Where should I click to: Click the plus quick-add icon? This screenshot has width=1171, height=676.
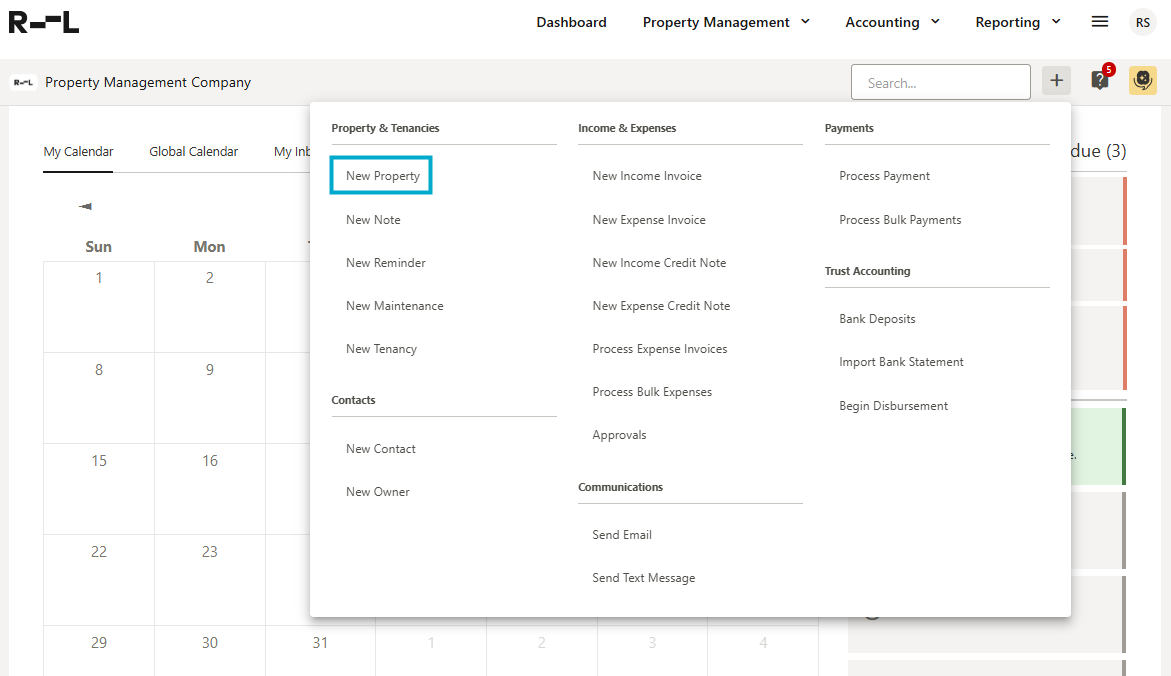tap(1056, 81)
